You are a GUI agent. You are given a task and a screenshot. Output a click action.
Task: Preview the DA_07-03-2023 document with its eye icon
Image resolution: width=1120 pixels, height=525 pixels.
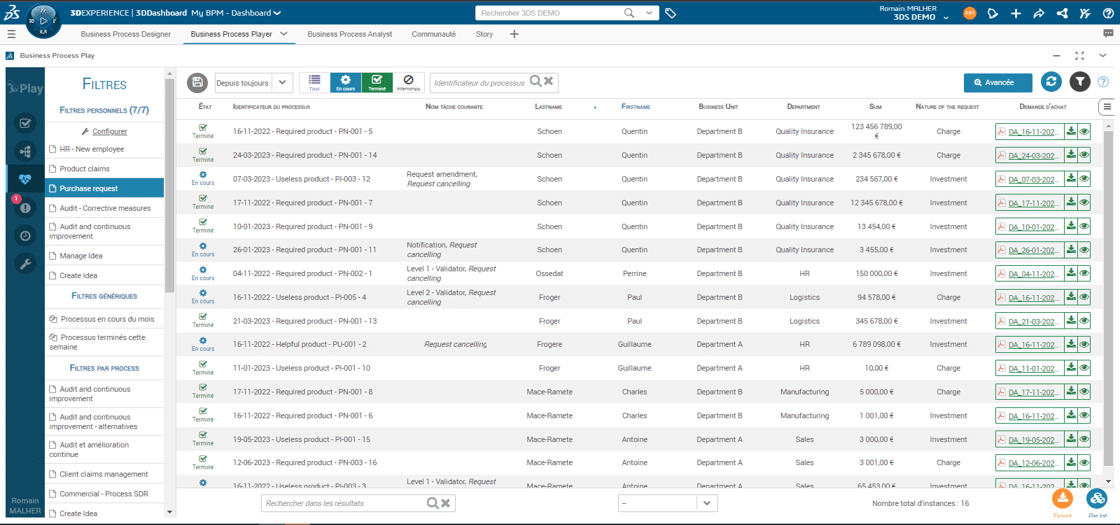(1084, 179)
